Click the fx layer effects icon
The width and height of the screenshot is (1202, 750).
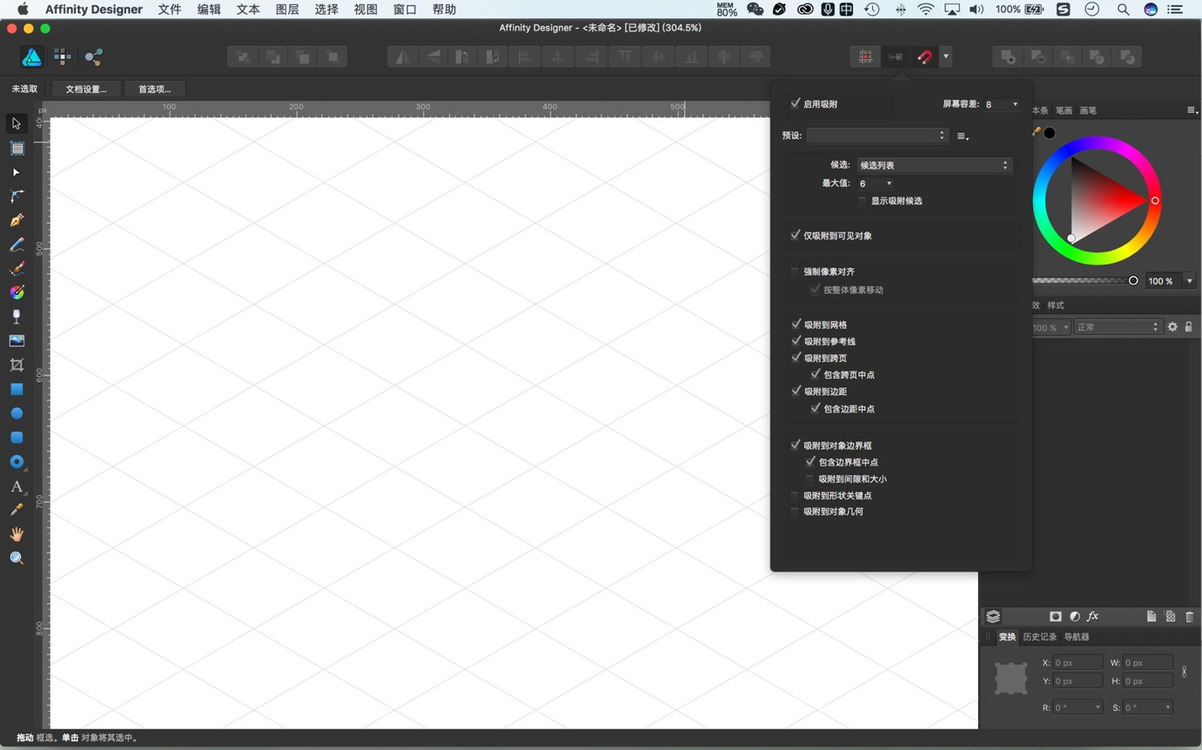click(1093, 617)
